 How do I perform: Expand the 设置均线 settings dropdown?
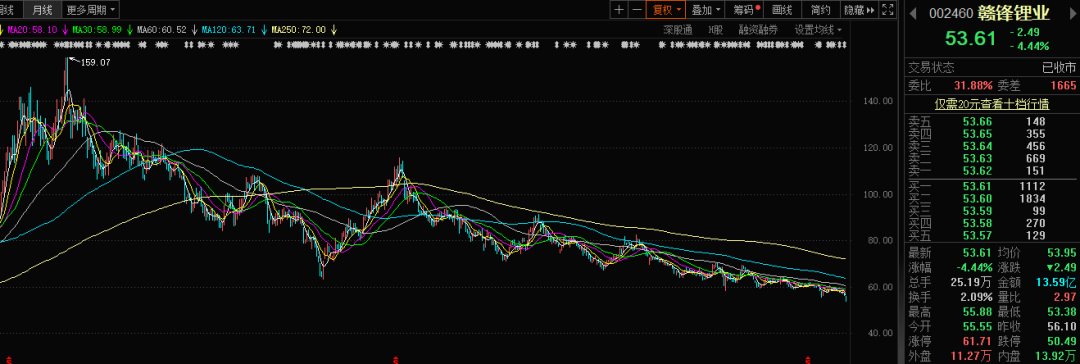tap(818, 30)
